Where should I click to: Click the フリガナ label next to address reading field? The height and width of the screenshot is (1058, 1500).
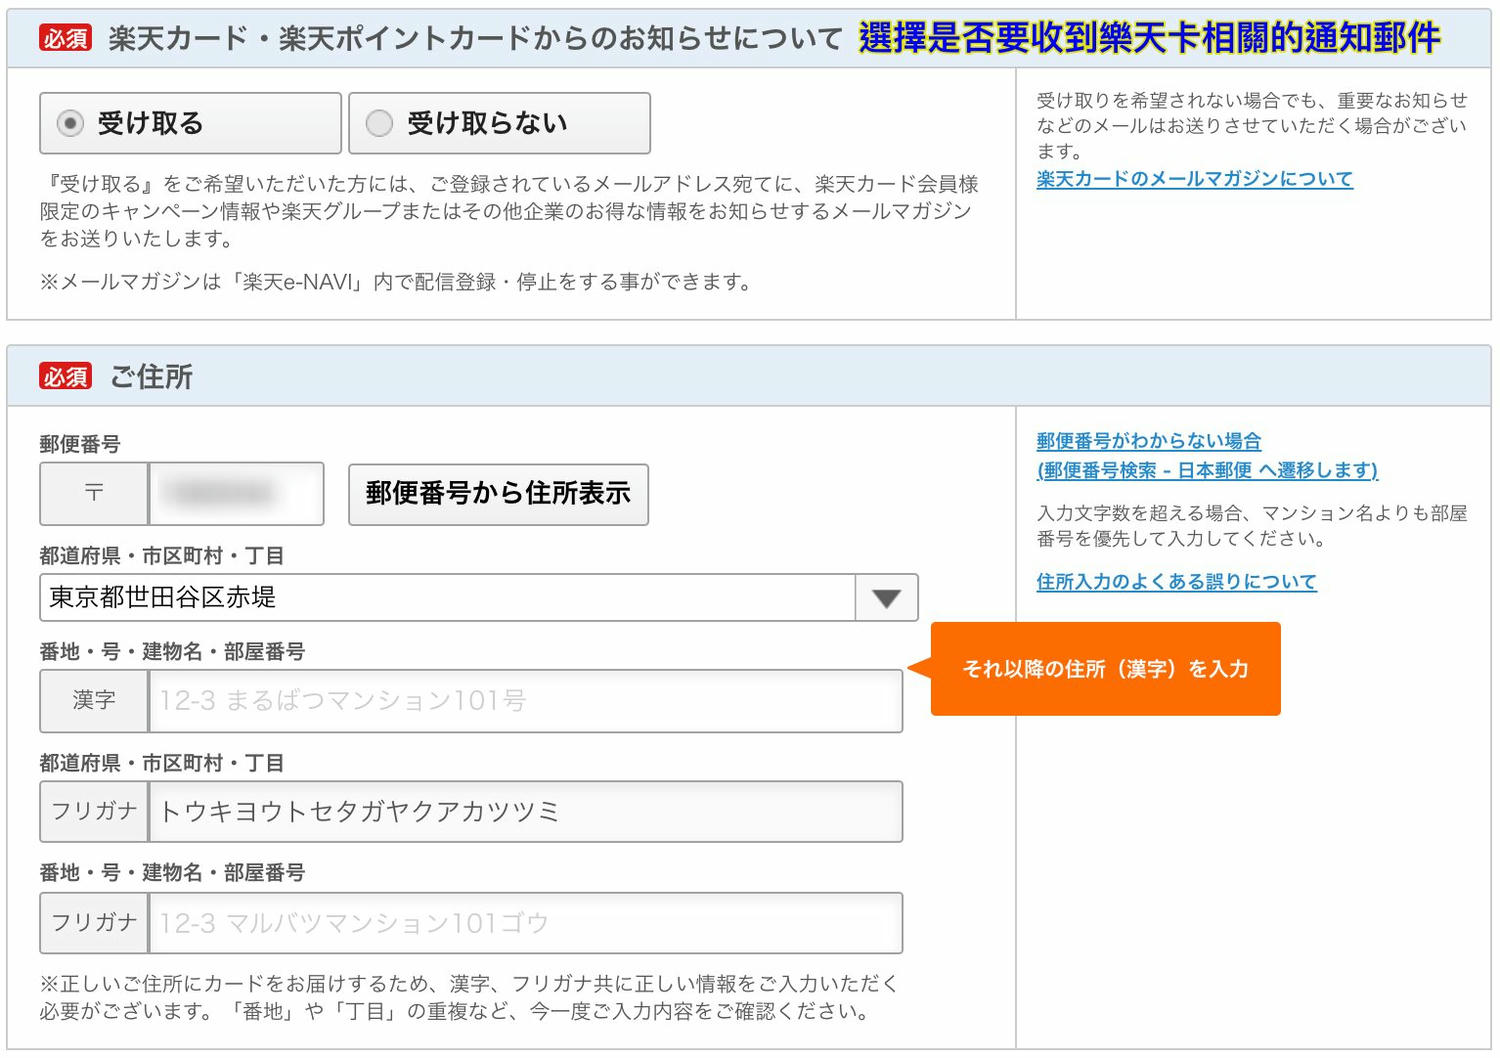pyautogui.click(x=93, y=812)
